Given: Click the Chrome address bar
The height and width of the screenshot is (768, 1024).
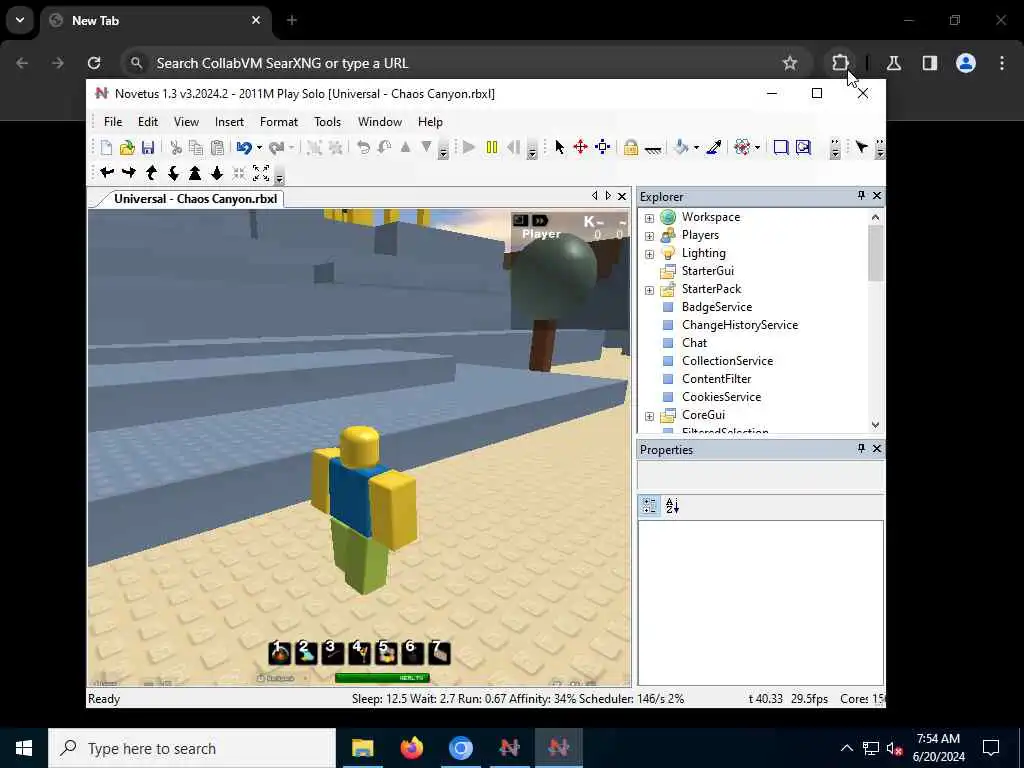Looking at the screenshot, I should (467, 63).
